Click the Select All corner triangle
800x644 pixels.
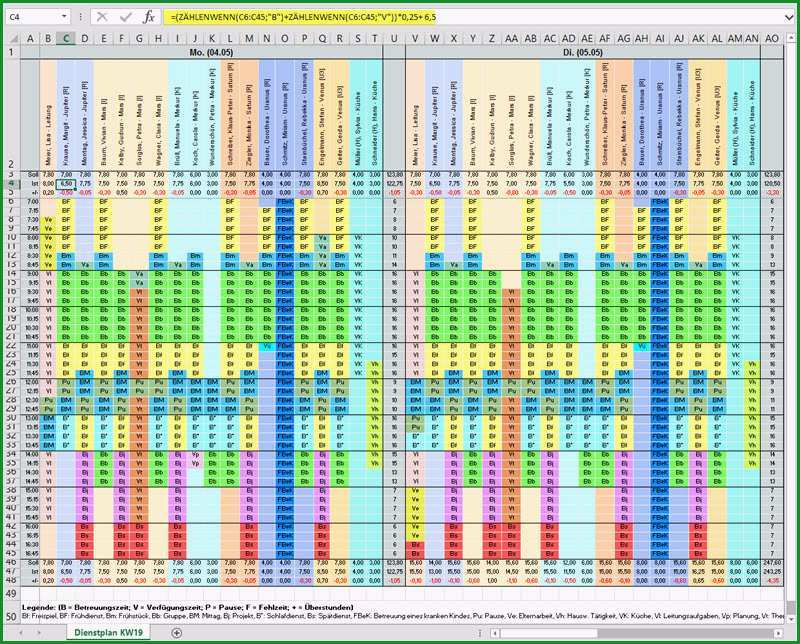13,39
